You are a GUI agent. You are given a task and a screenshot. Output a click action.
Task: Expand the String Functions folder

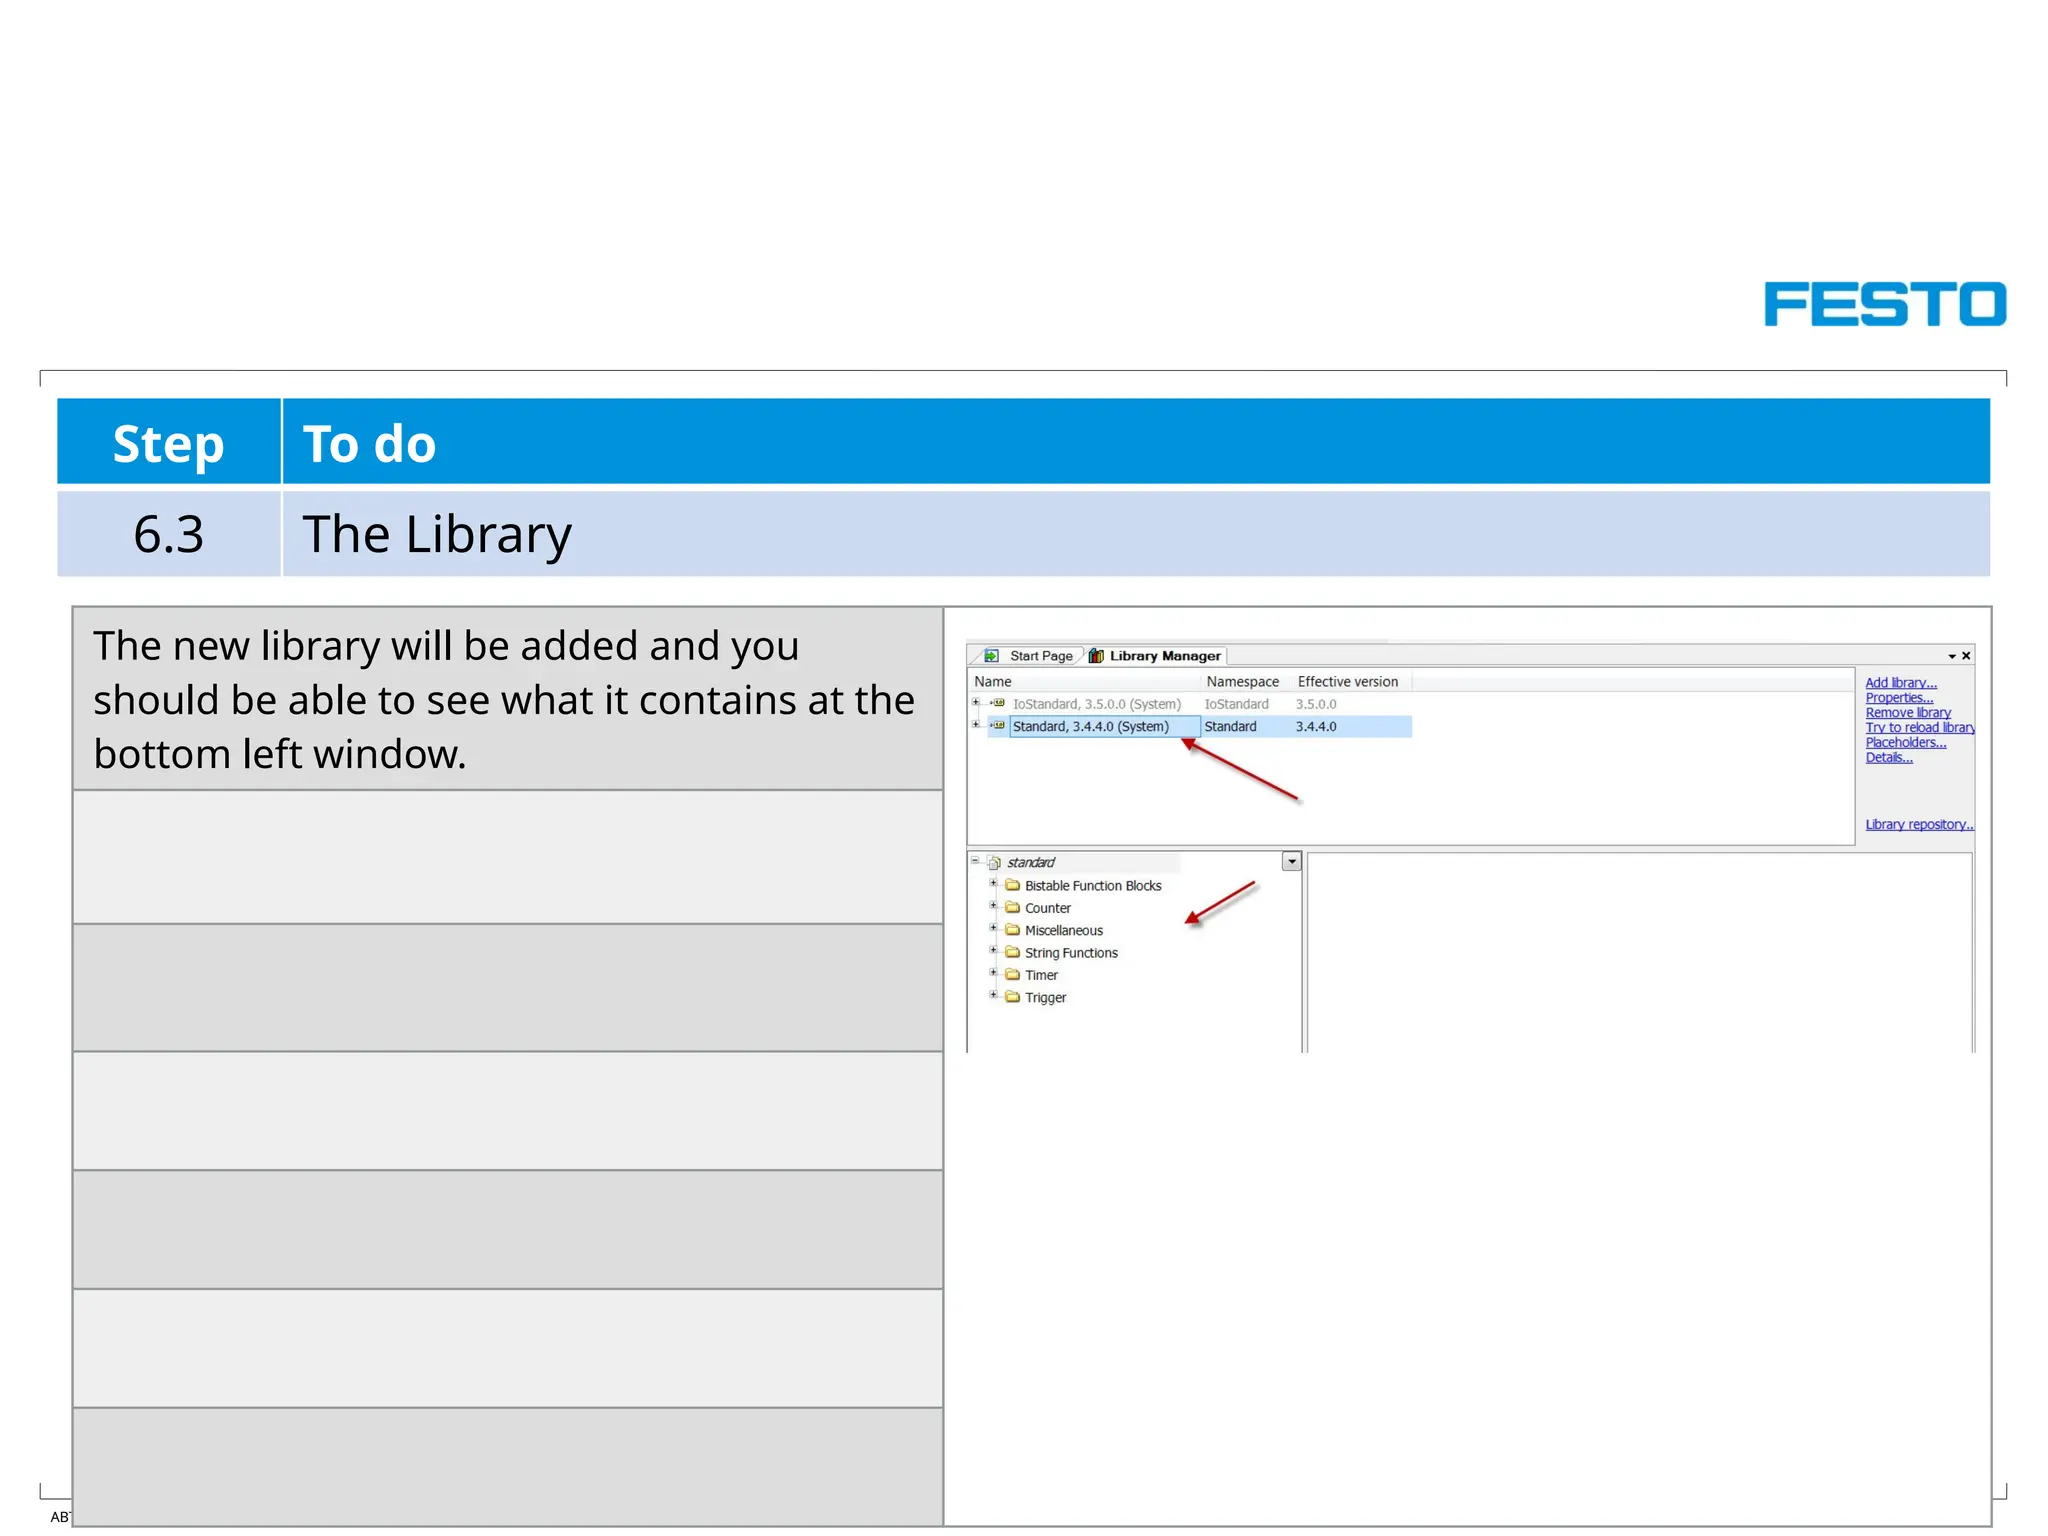coord(994,951)
